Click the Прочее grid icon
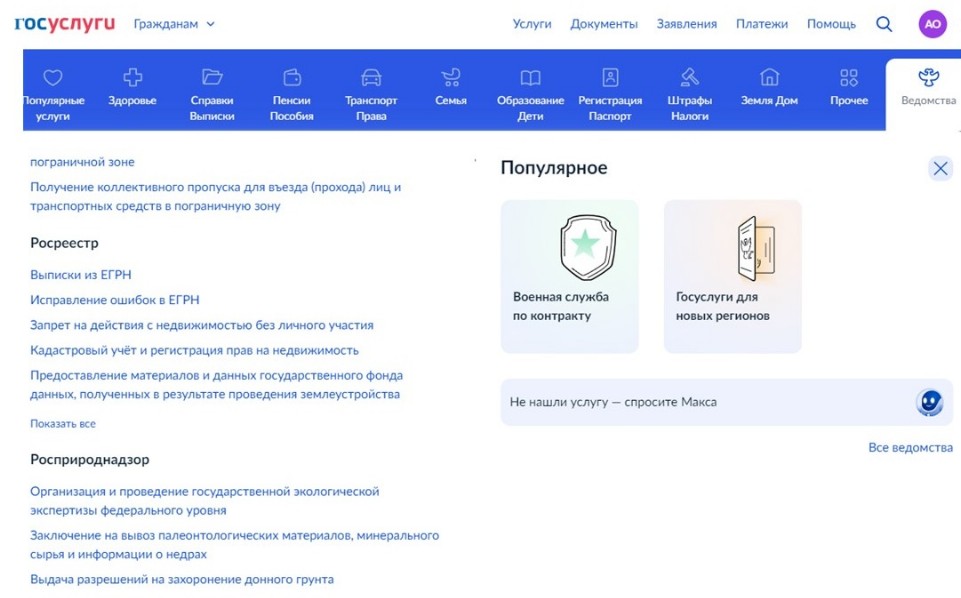 tap(849, 78)
